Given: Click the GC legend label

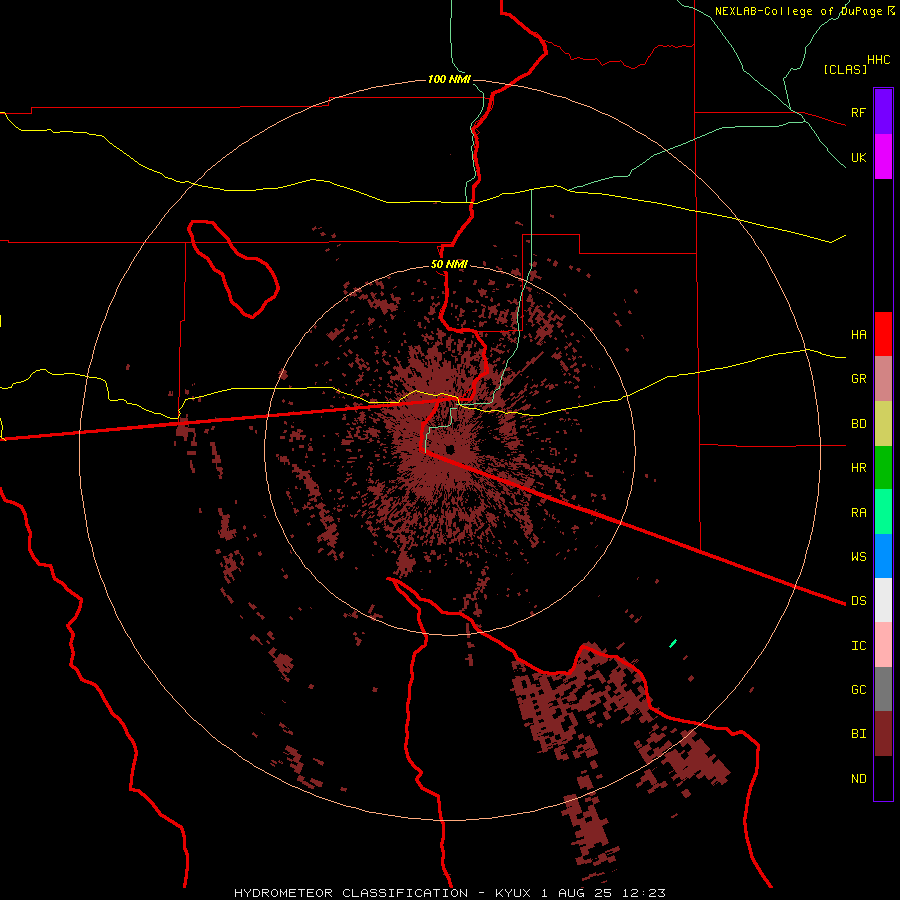Looking at the screenshot, I should point(858,689).
